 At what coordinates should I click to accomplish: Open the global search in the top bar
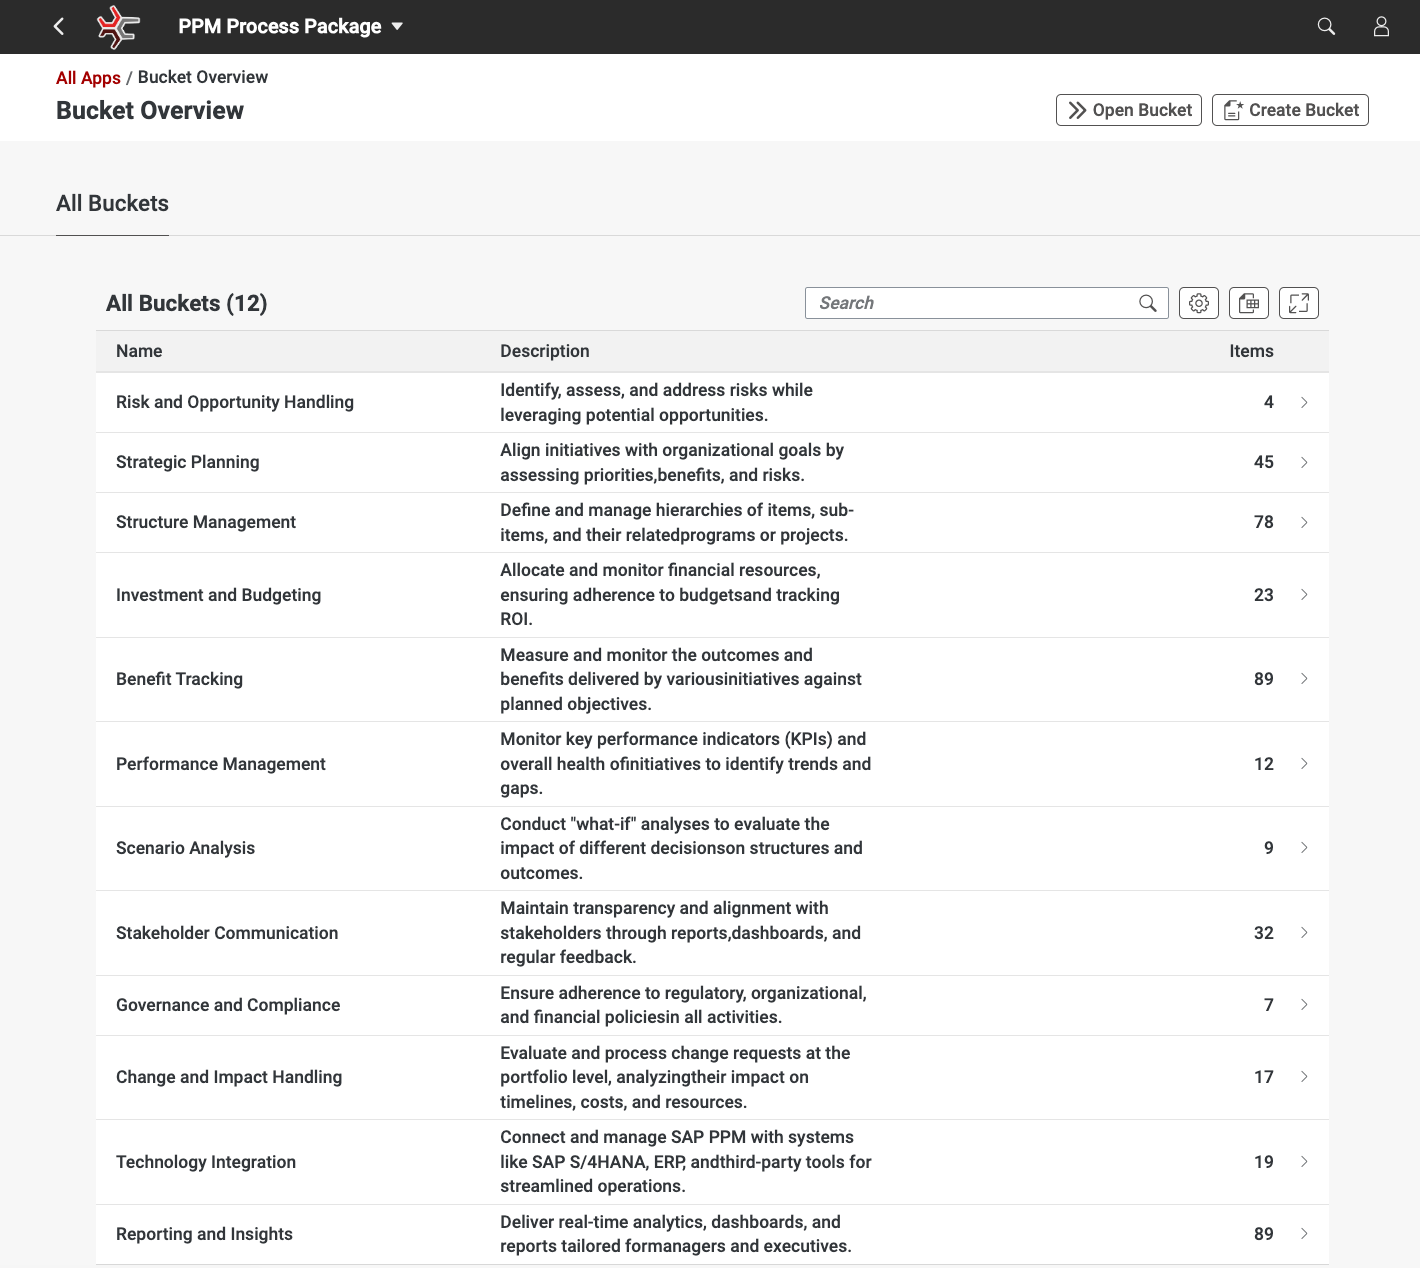click(1326, 27)
